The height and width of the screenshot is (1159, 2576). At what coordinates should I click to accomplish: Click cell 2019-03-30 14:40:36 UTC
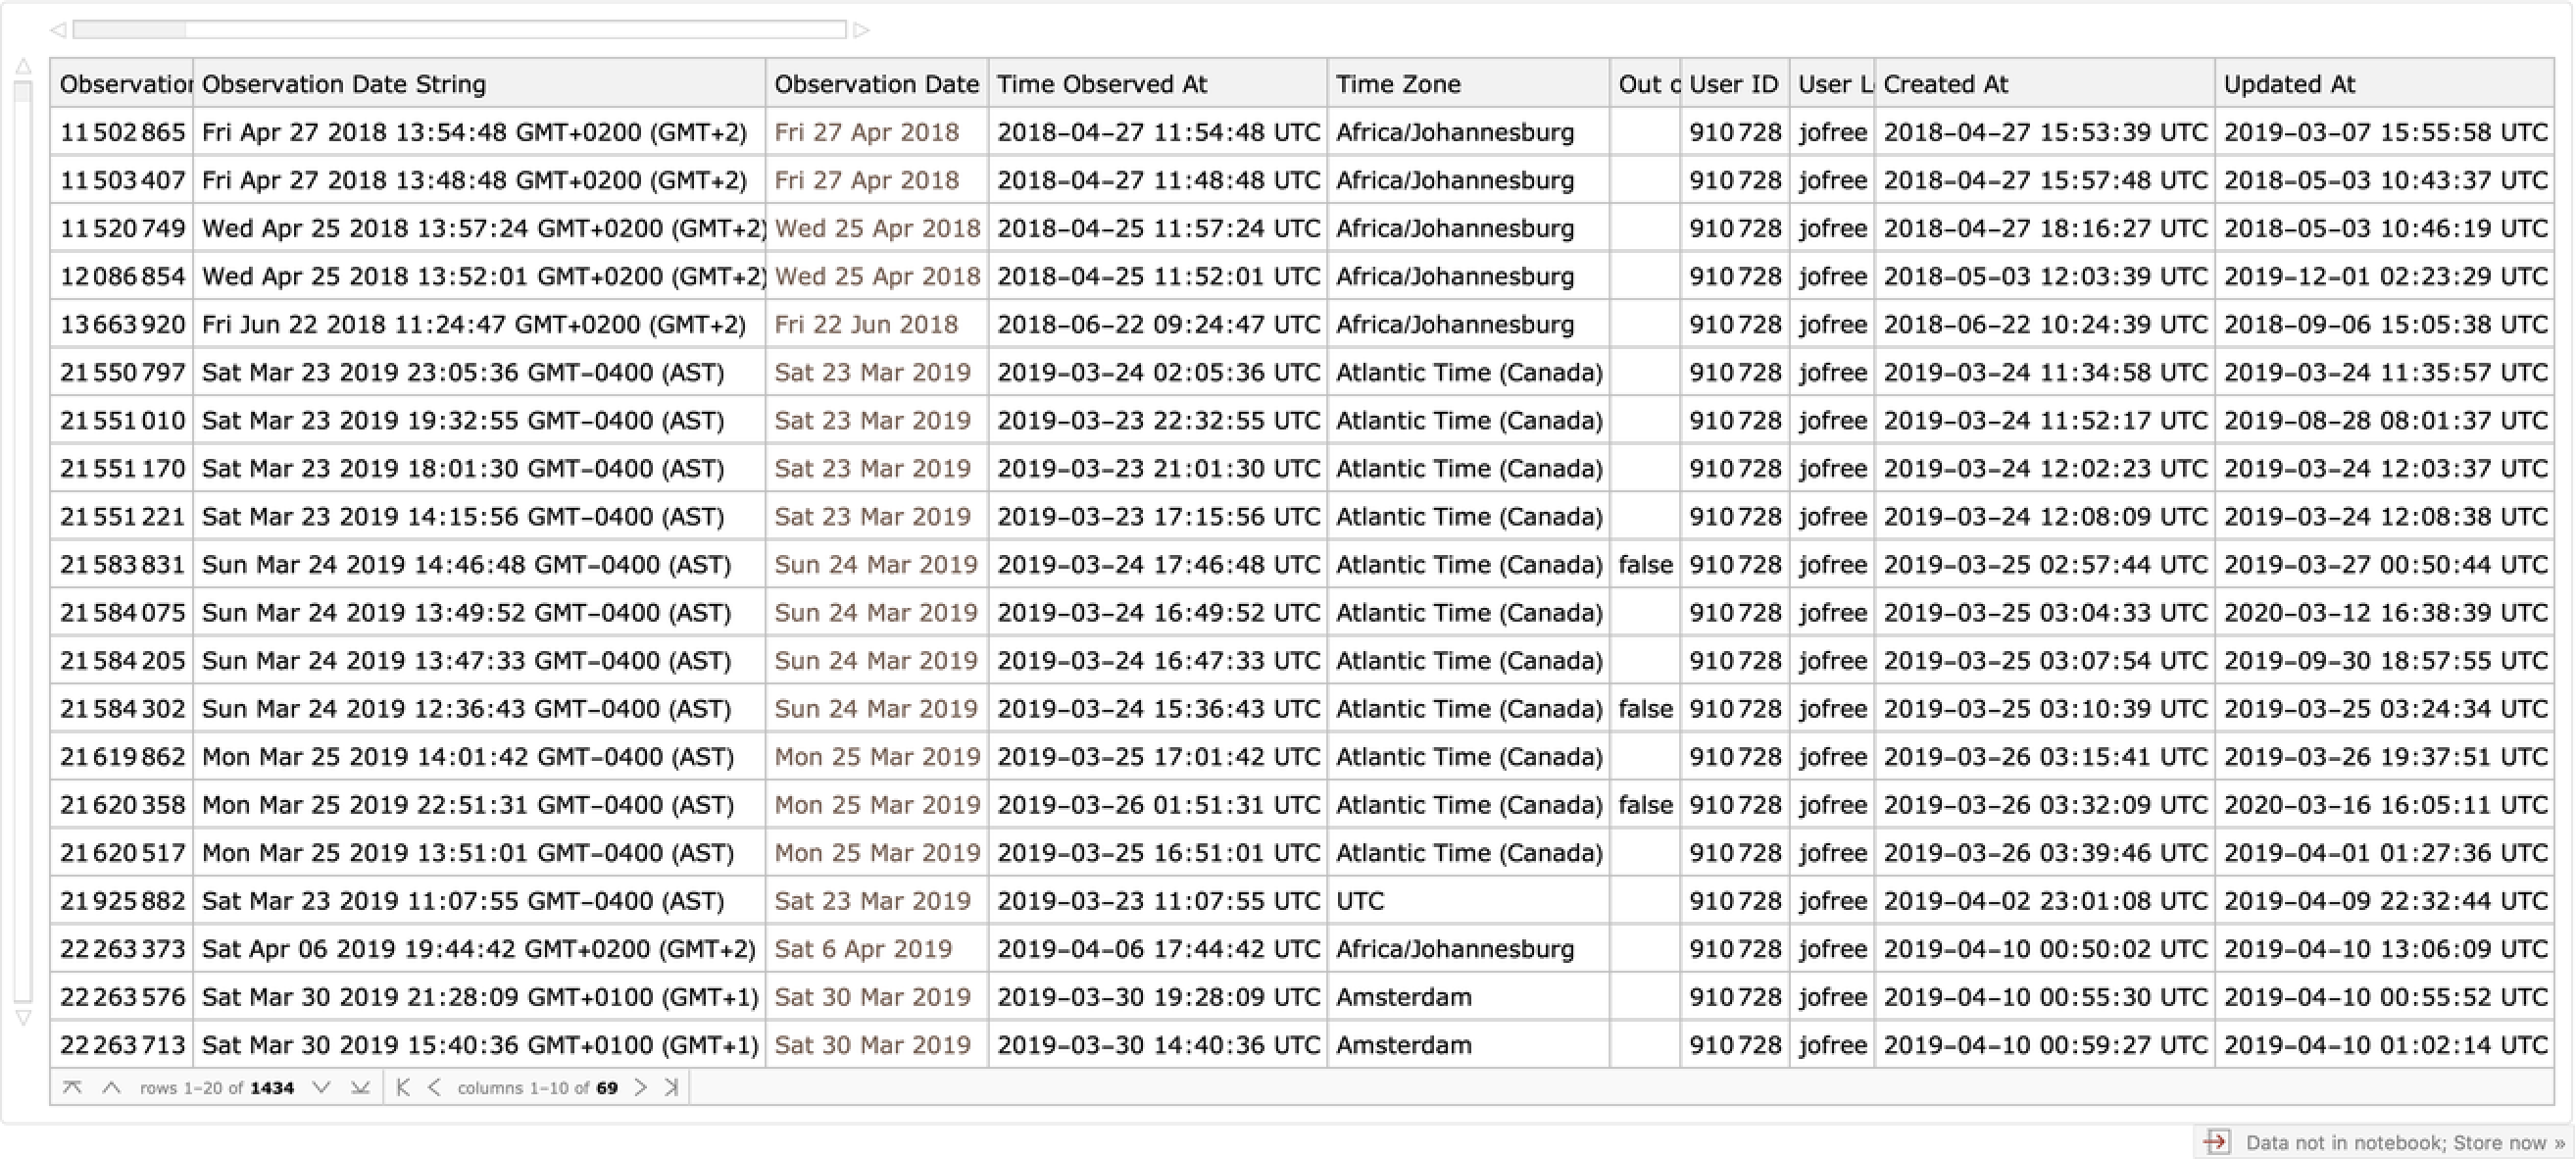click(x=1158, y=1044)
